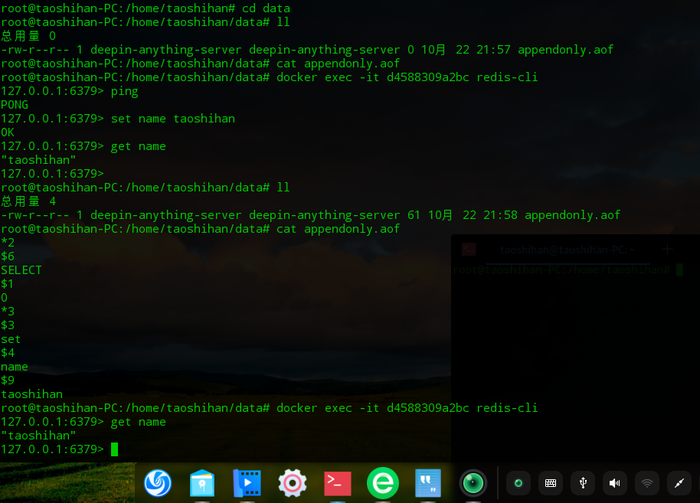700x503 pixels.
Task: Open the Wi-Fi network tray icon
Action: (647, 483)
